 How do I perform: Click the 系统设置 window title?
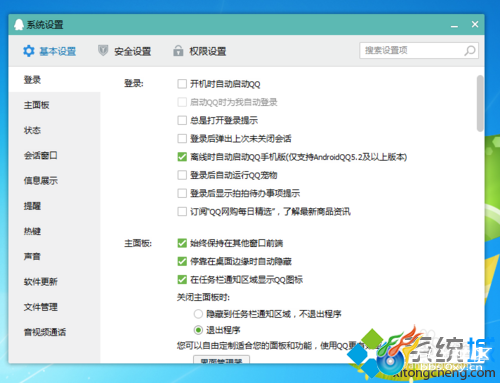point(45,25)
